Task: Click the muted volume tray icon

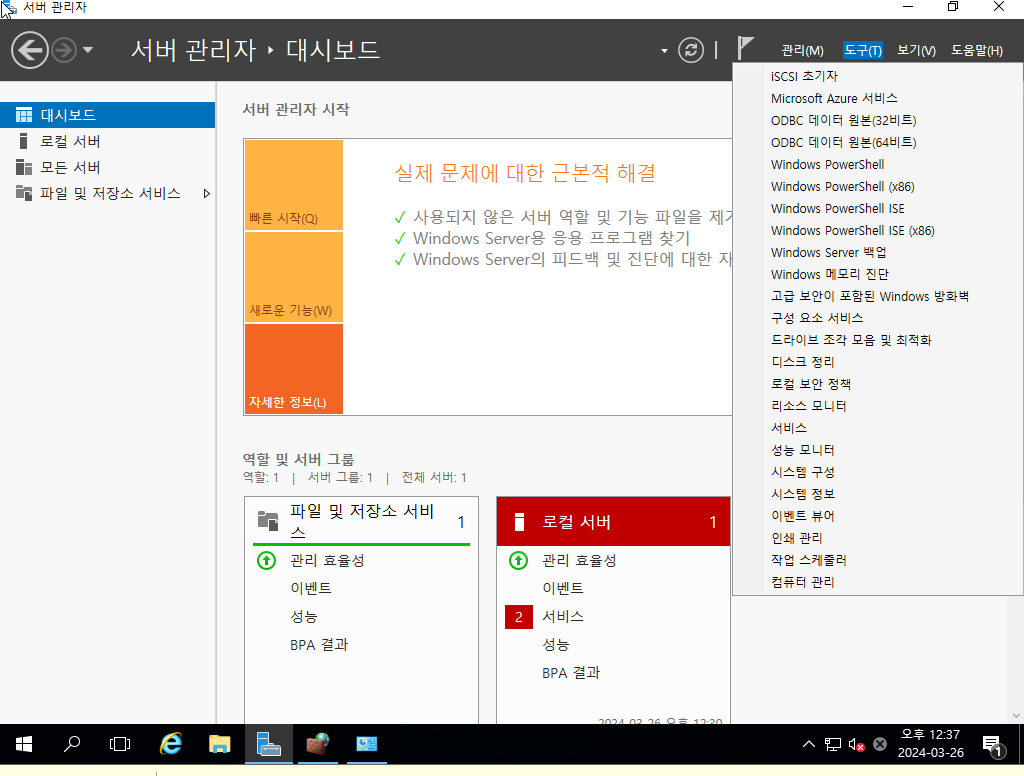Action: [856, 744]
